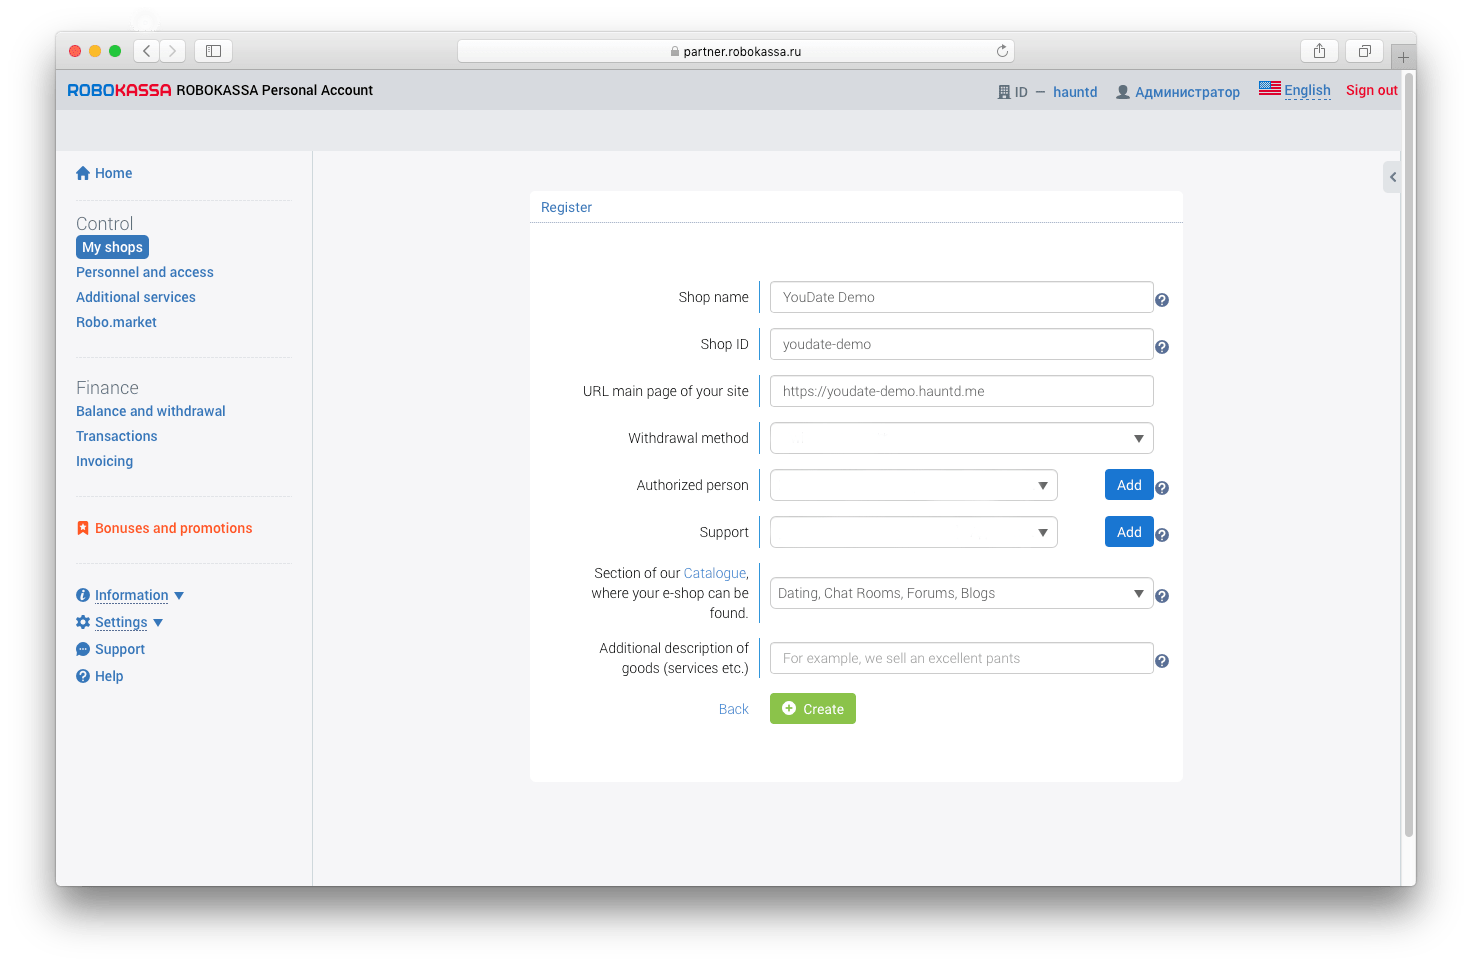
Task: Go to Personnel and access
Action: click(x=145, y=272)
